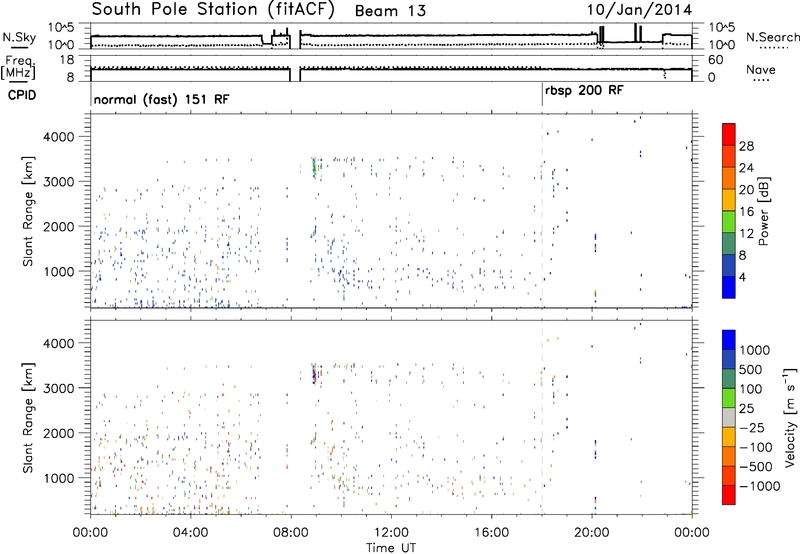Image resolution: width=800 pixels, height=554 pixels.
Task: Click the yellow 16-20 dB Power colorbar segment
Action: click(729, 199)
